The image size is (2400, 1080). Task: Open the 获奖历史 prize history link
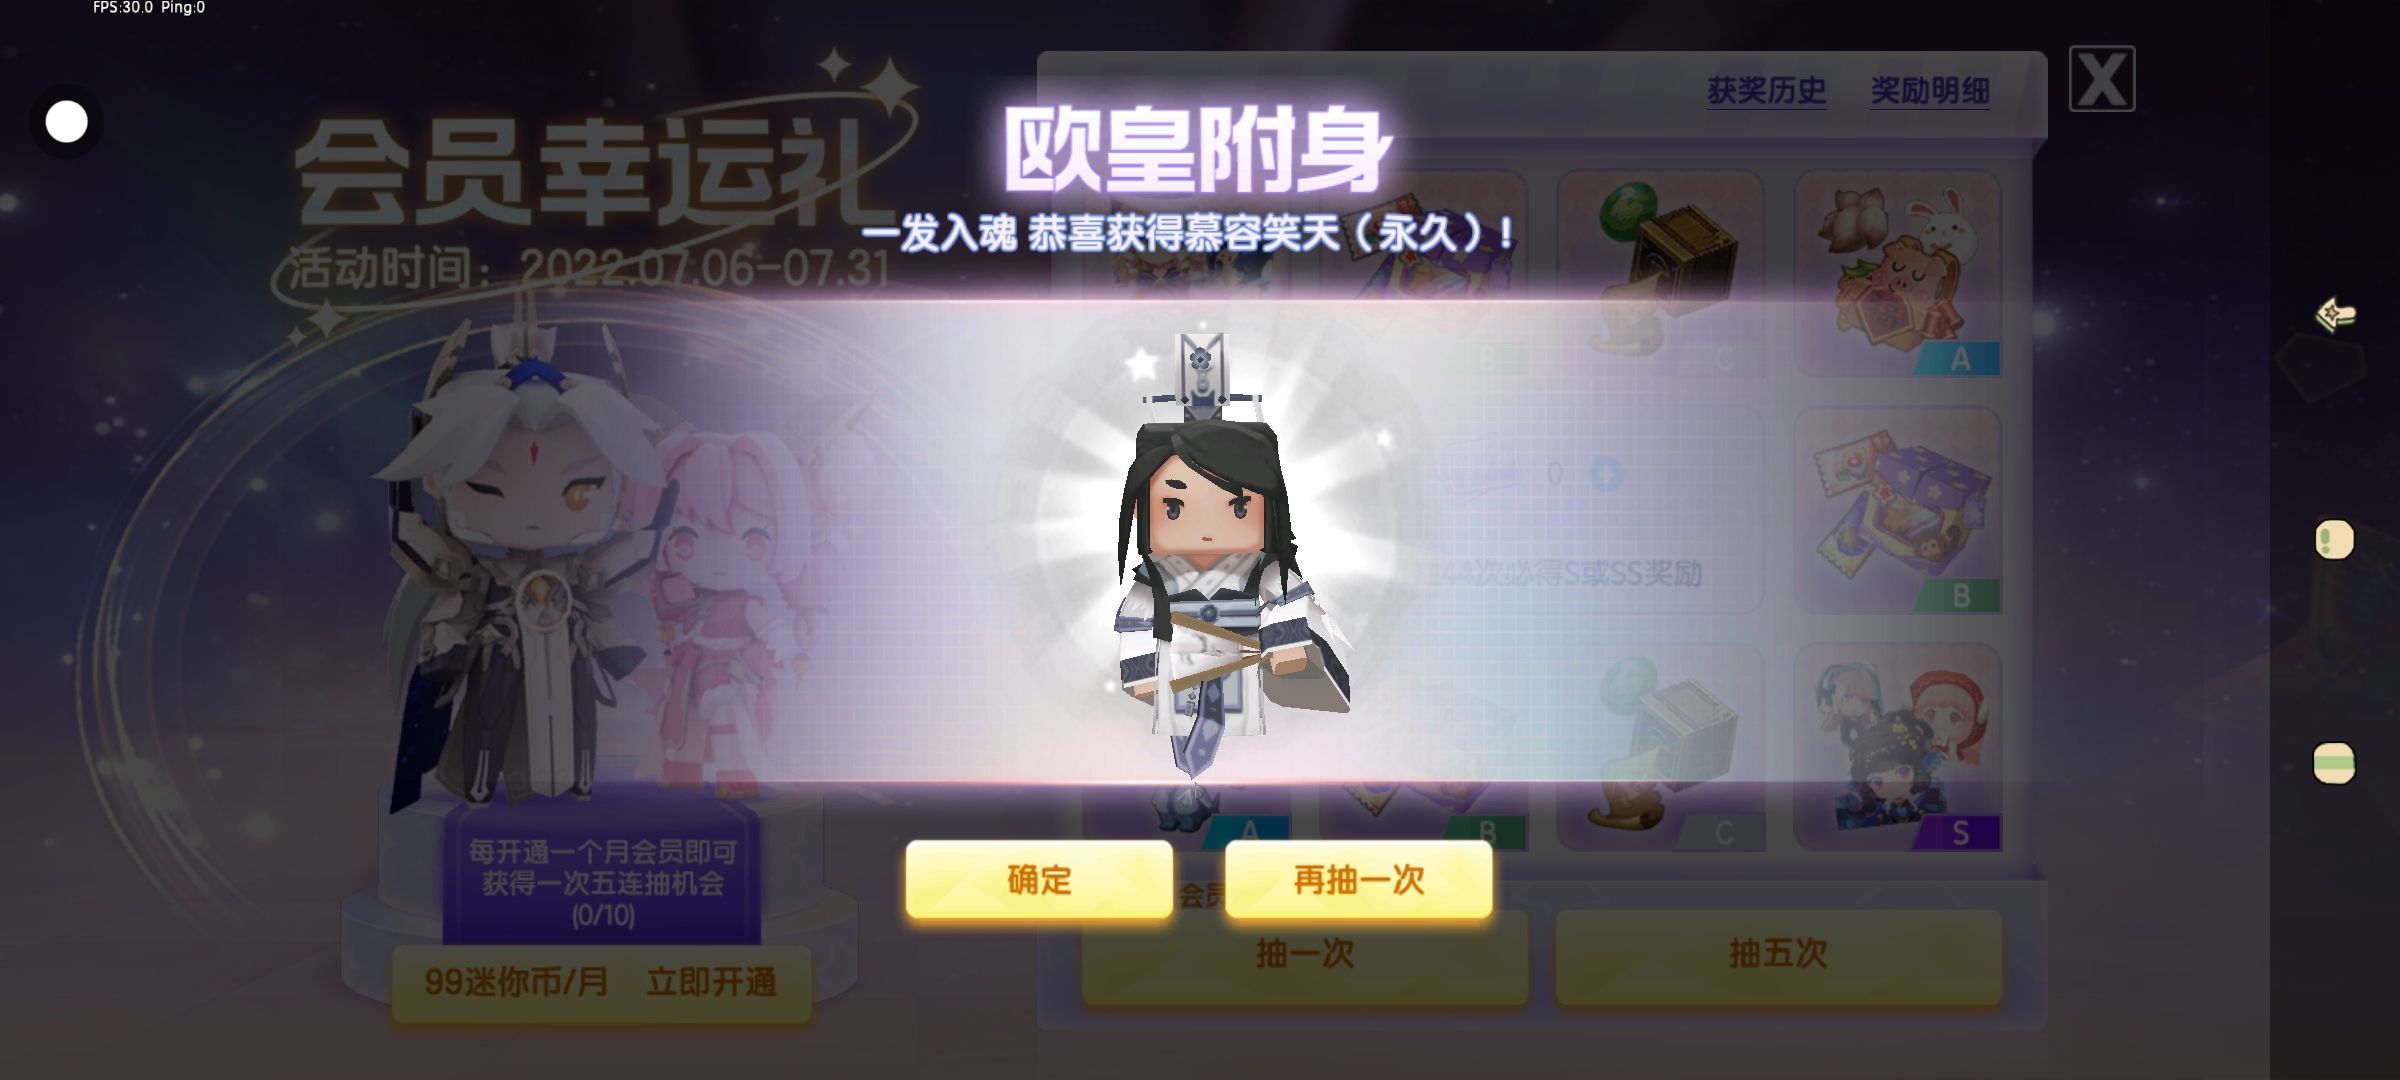click(x=1766, y=91)
